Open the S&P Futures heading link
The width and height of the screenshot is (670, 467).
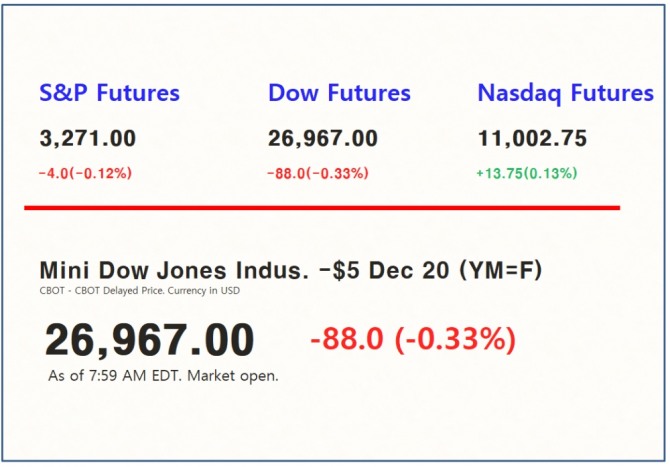coord(109,93)
